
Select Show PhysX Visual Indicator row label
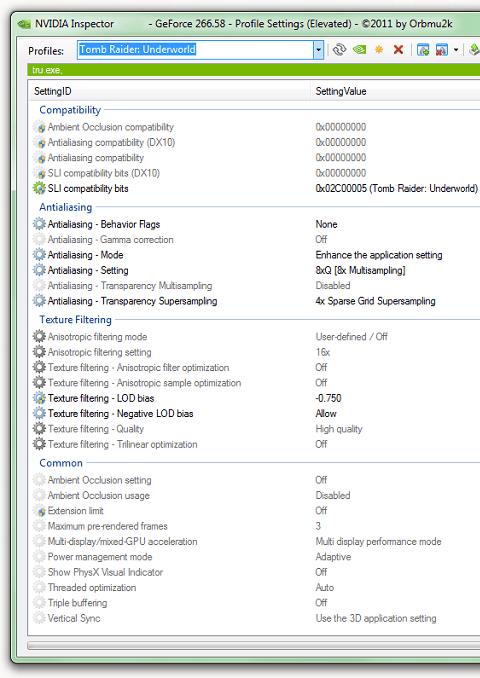coord(105,572)
